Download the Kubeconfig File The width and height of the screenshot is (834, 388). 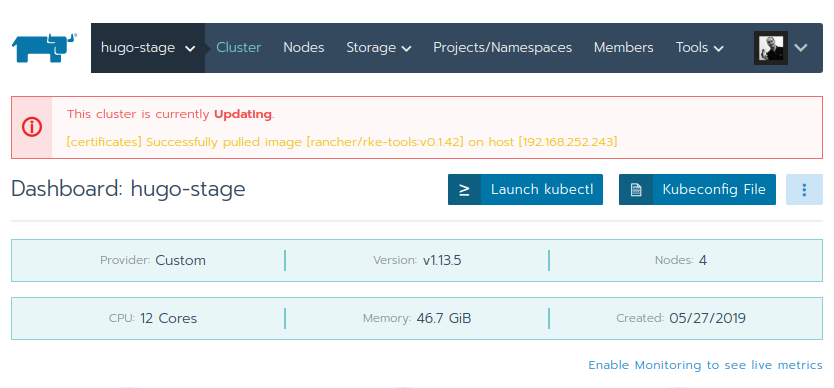tap(697, 189)
